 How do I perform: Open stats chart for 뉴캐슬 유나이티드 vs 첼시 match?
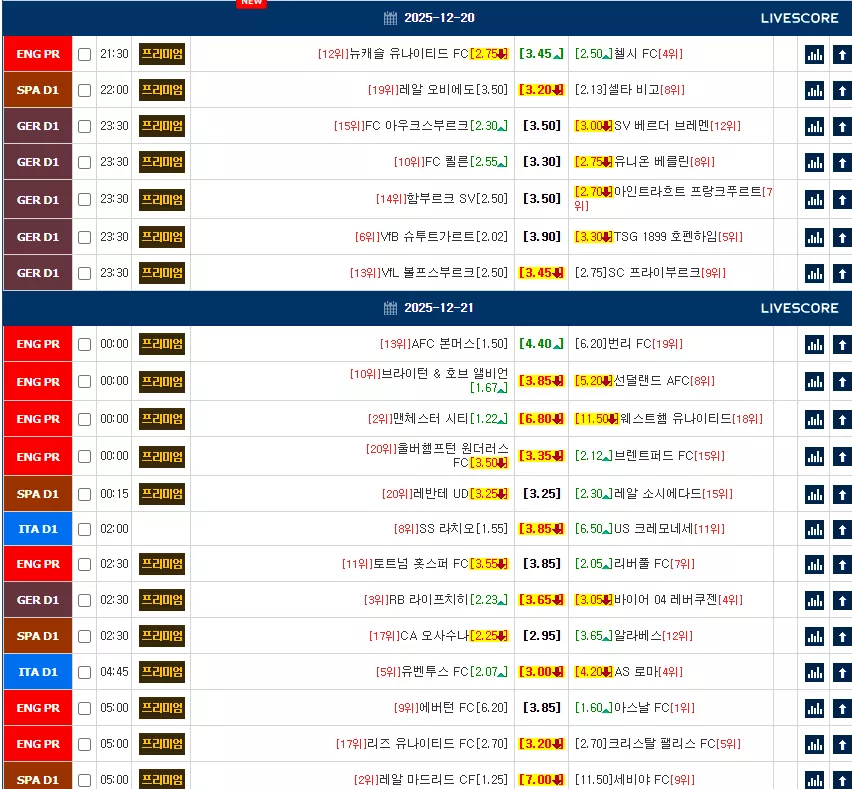[x=814, y=54]
